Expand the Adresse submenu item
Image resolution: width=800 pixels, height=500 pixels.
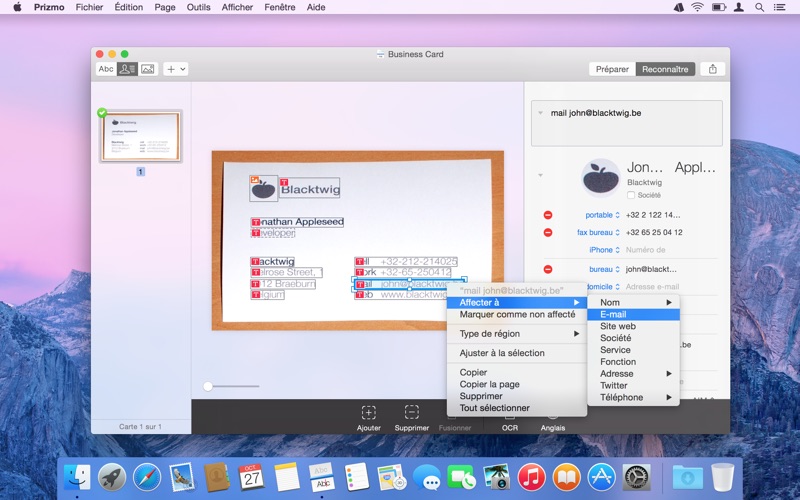633,373
